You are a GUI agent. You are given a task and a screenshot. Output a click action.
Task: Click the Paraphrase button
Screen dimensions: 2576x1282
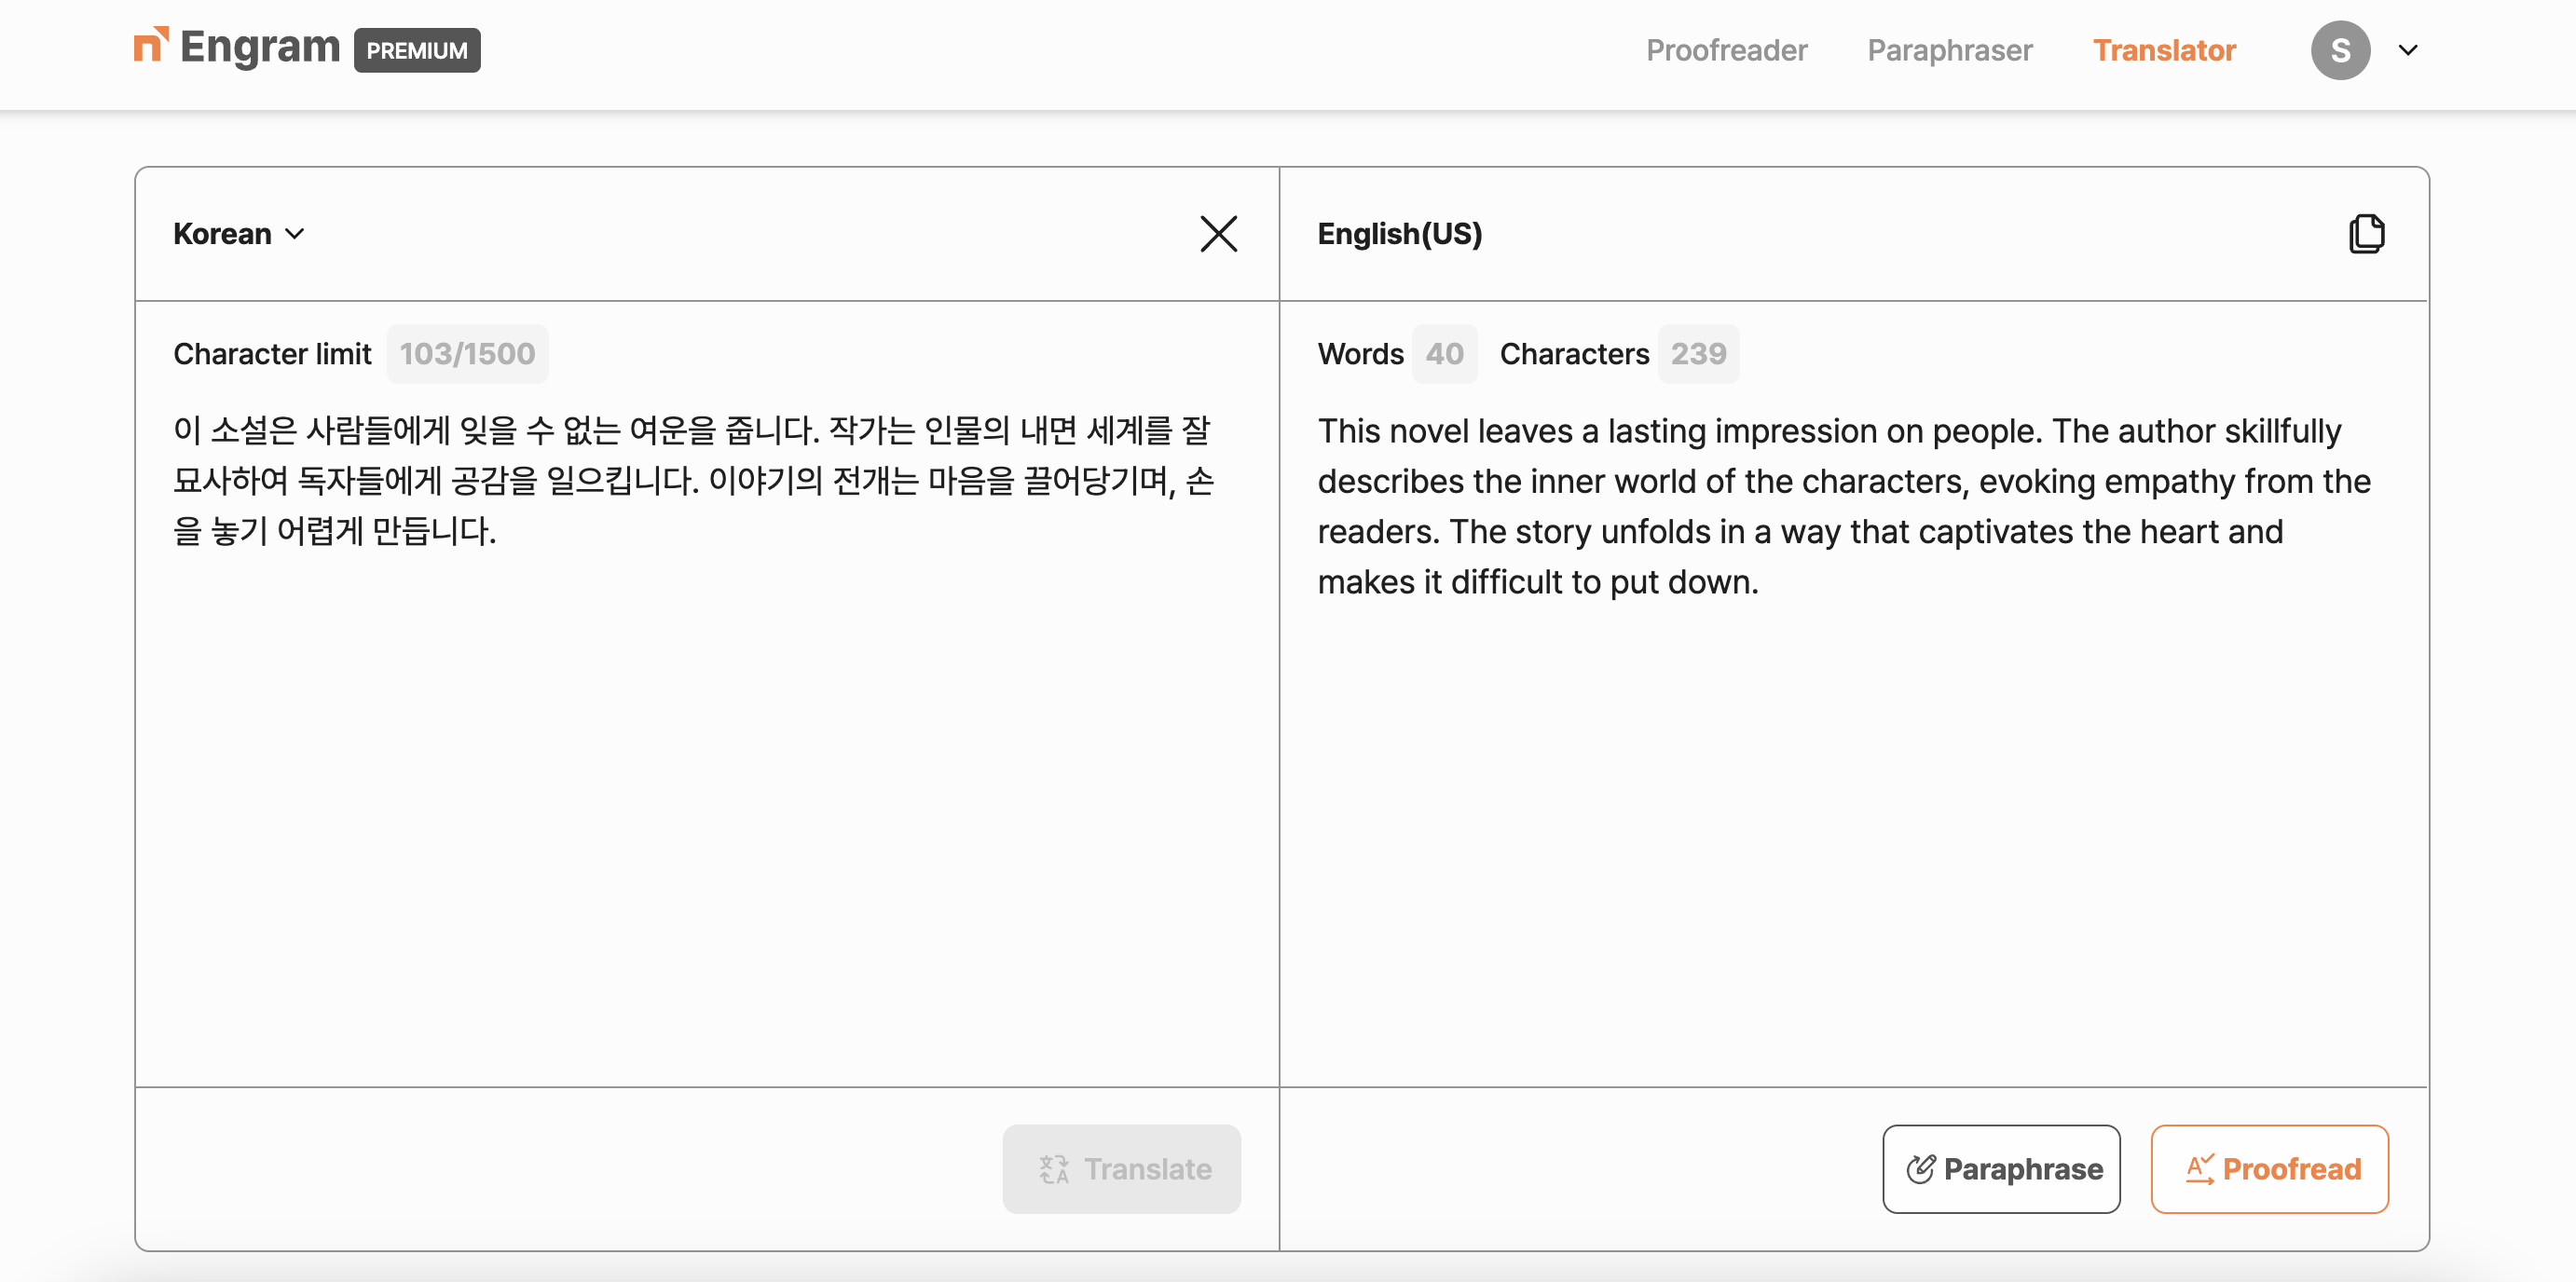[x=2001, y=1169]
